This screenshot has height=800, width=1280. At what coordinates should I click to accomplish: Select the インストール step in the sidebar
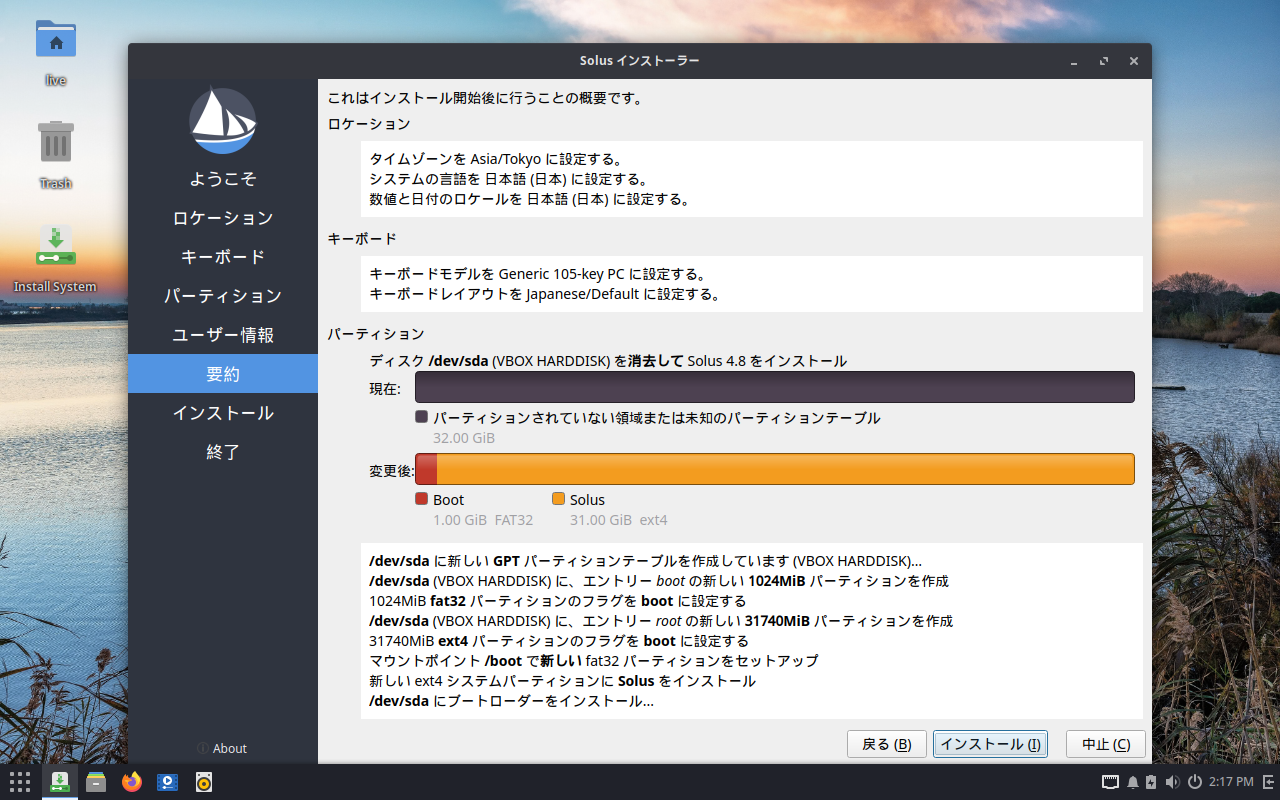223,413
